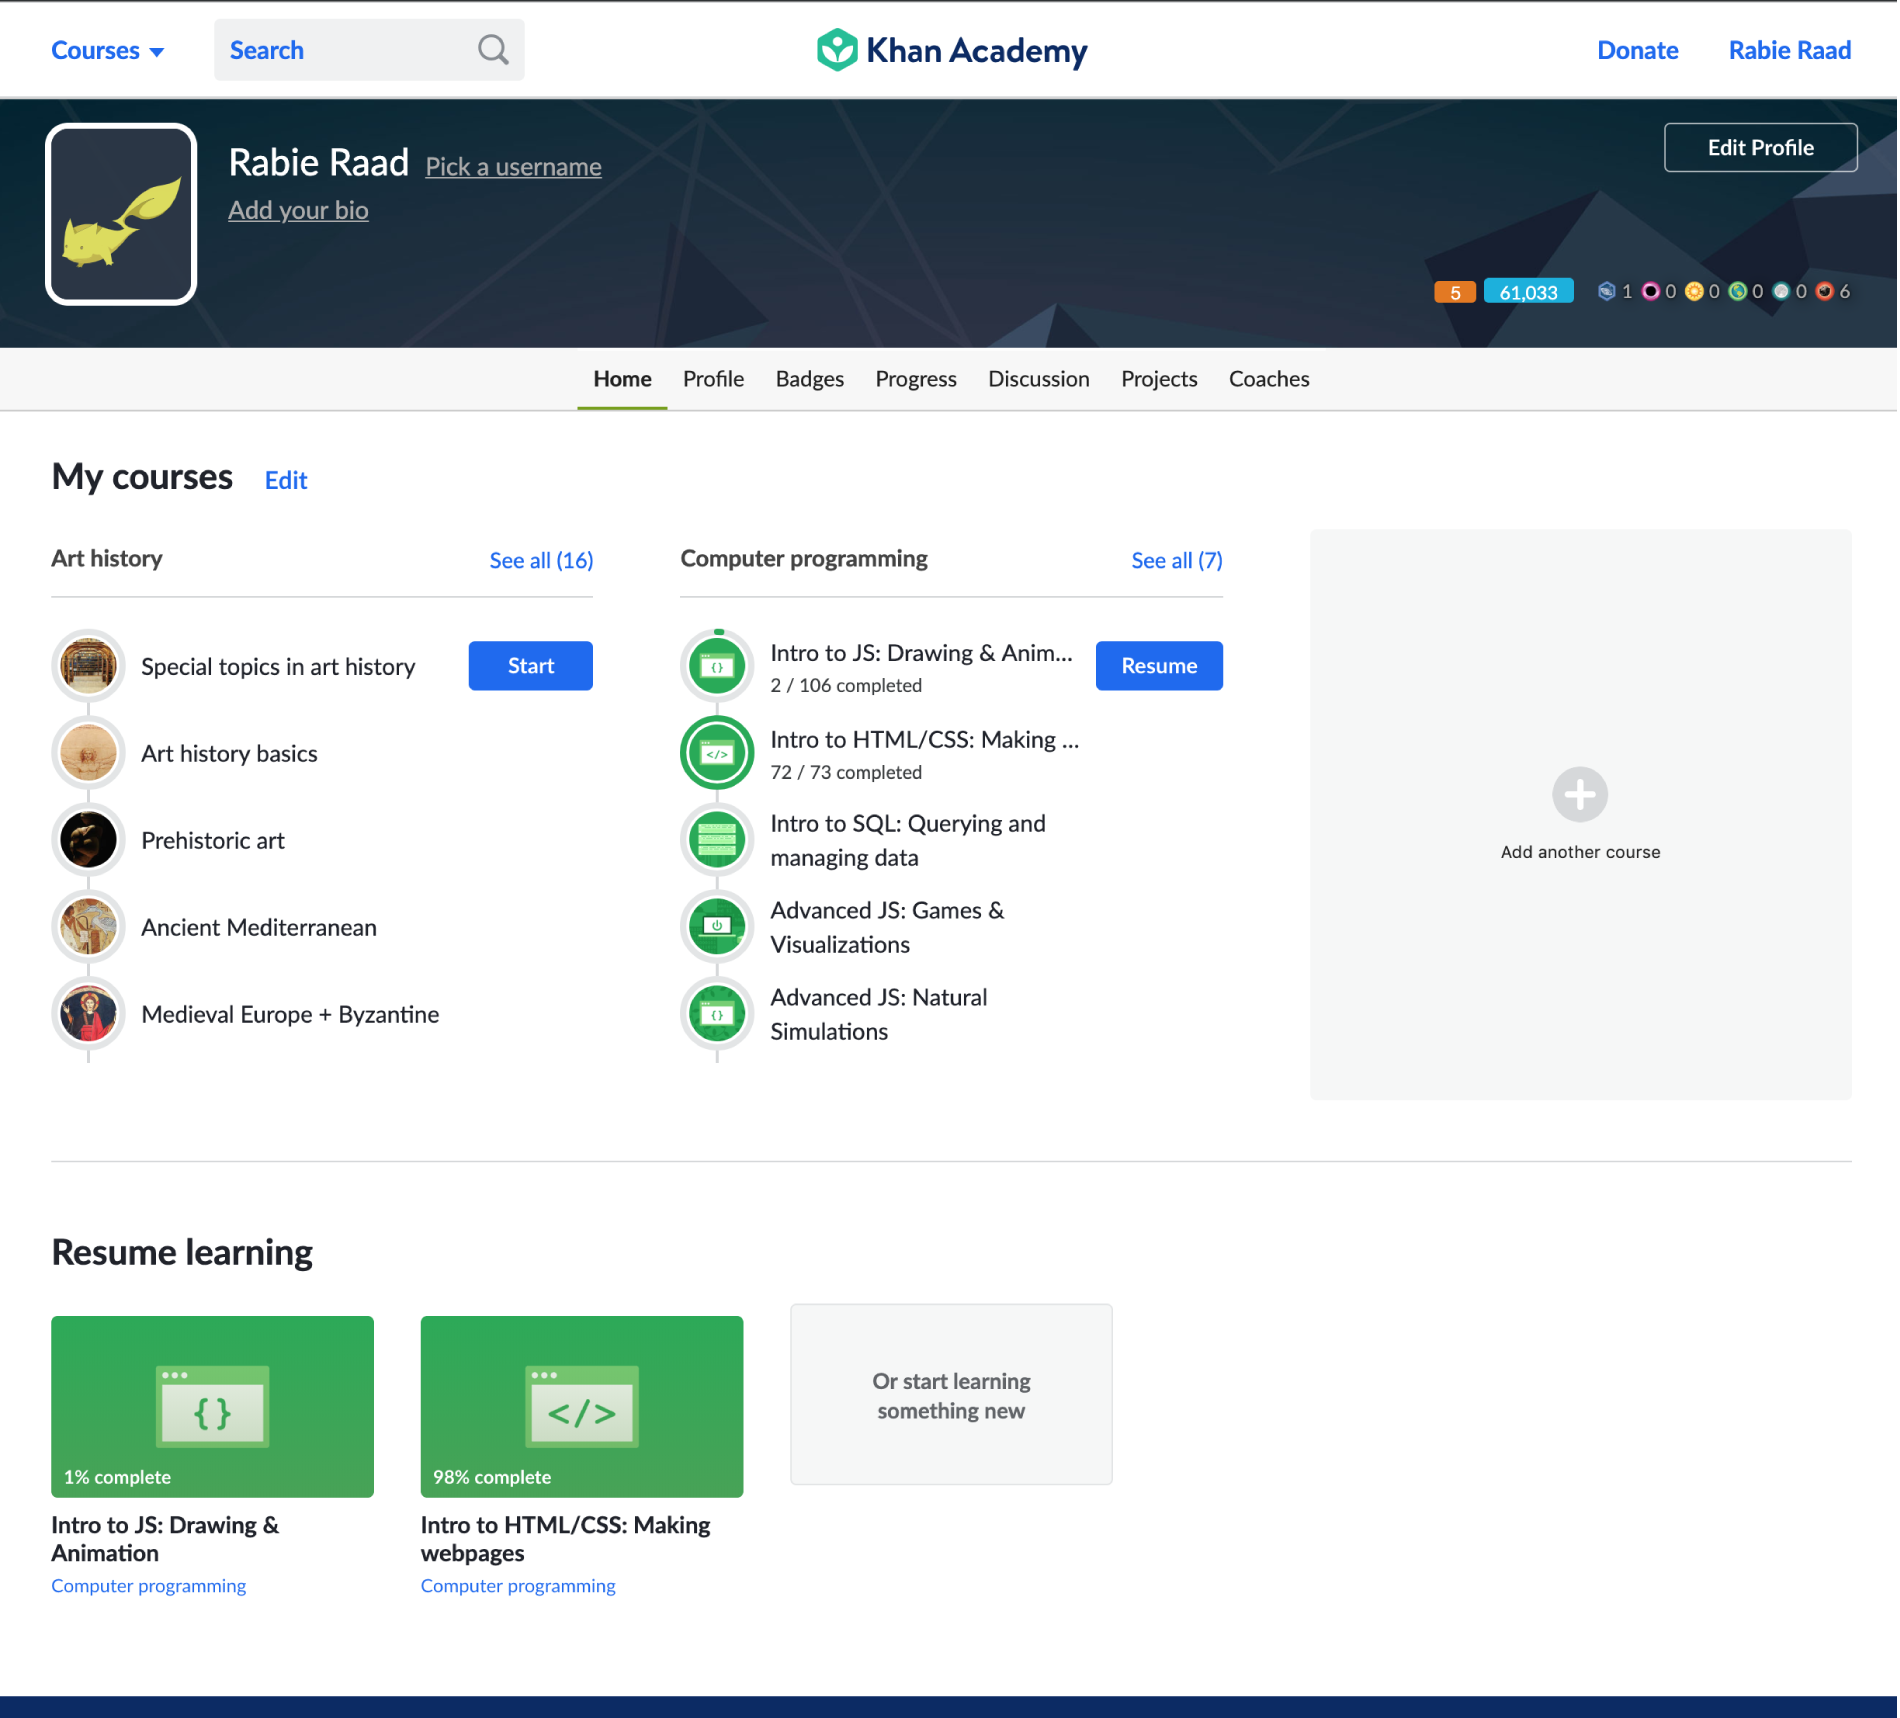Switch to the Projects tab

click(1159, 379)
